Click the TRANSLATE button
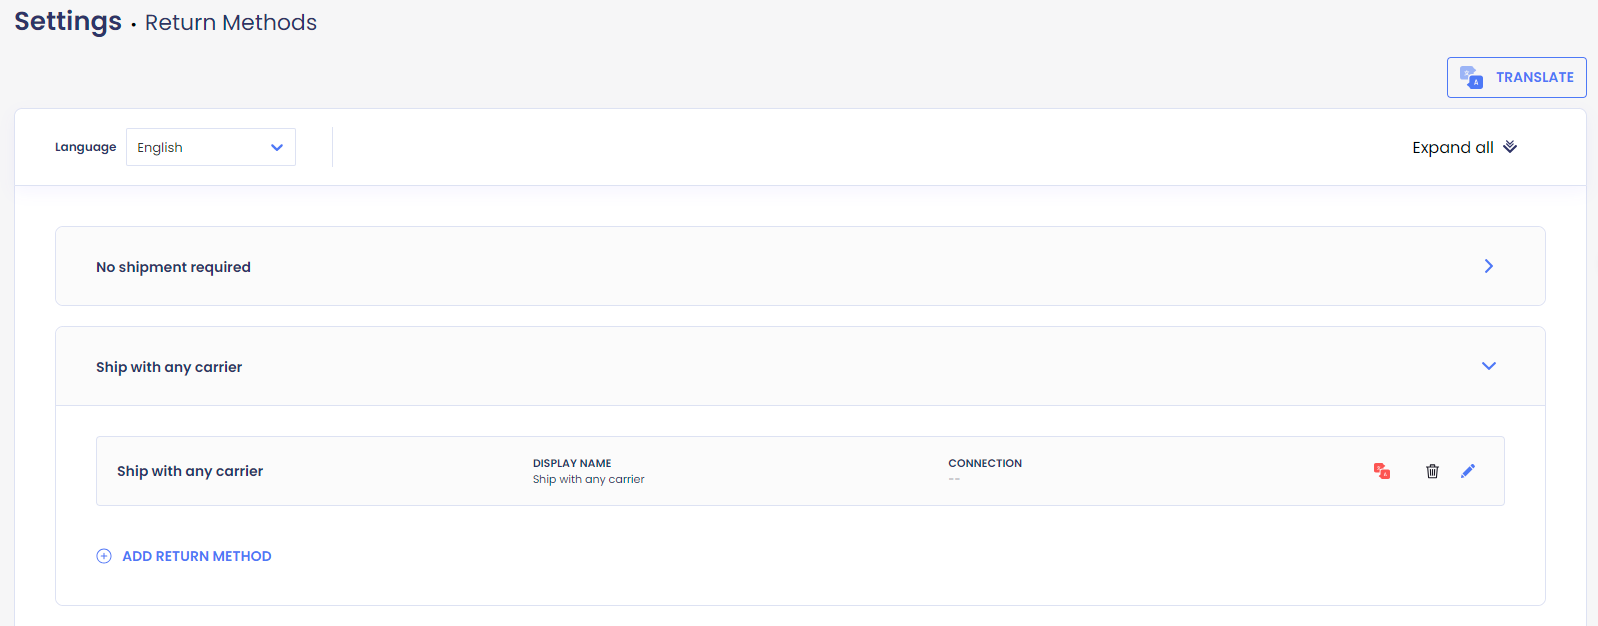Viewport: 1598px width, 626px height. (x=1516, y=77)
